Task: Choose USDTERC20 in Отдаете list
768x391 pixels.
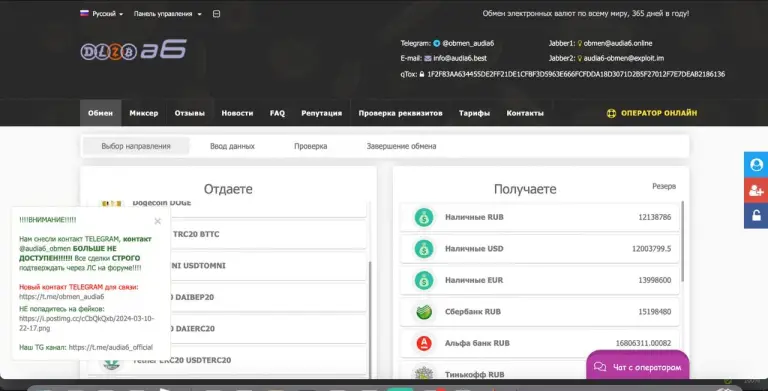Action: point(268,360)
